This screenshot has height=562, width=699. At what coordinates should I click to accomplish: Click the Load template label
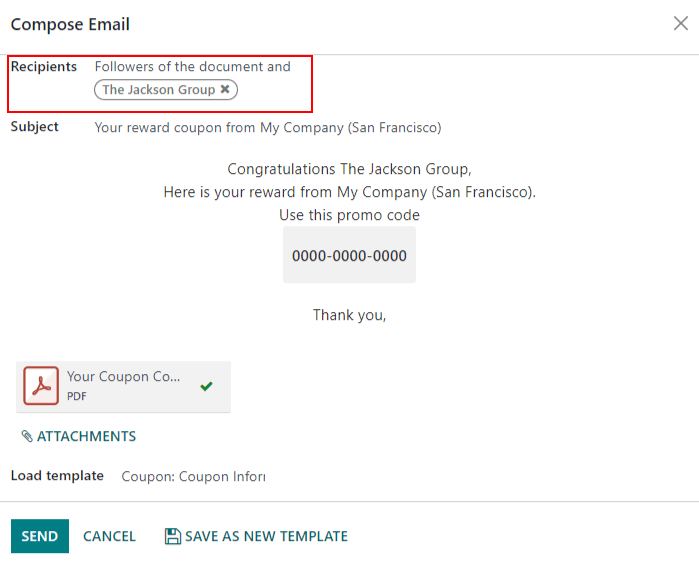point(57,476)
